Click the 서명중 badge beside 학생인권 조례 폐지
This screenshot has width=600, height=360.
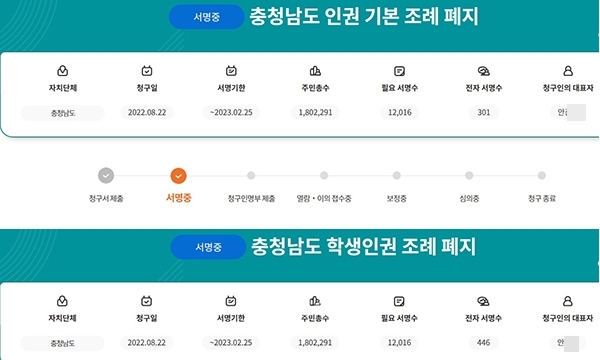click(x=208, y=247)
